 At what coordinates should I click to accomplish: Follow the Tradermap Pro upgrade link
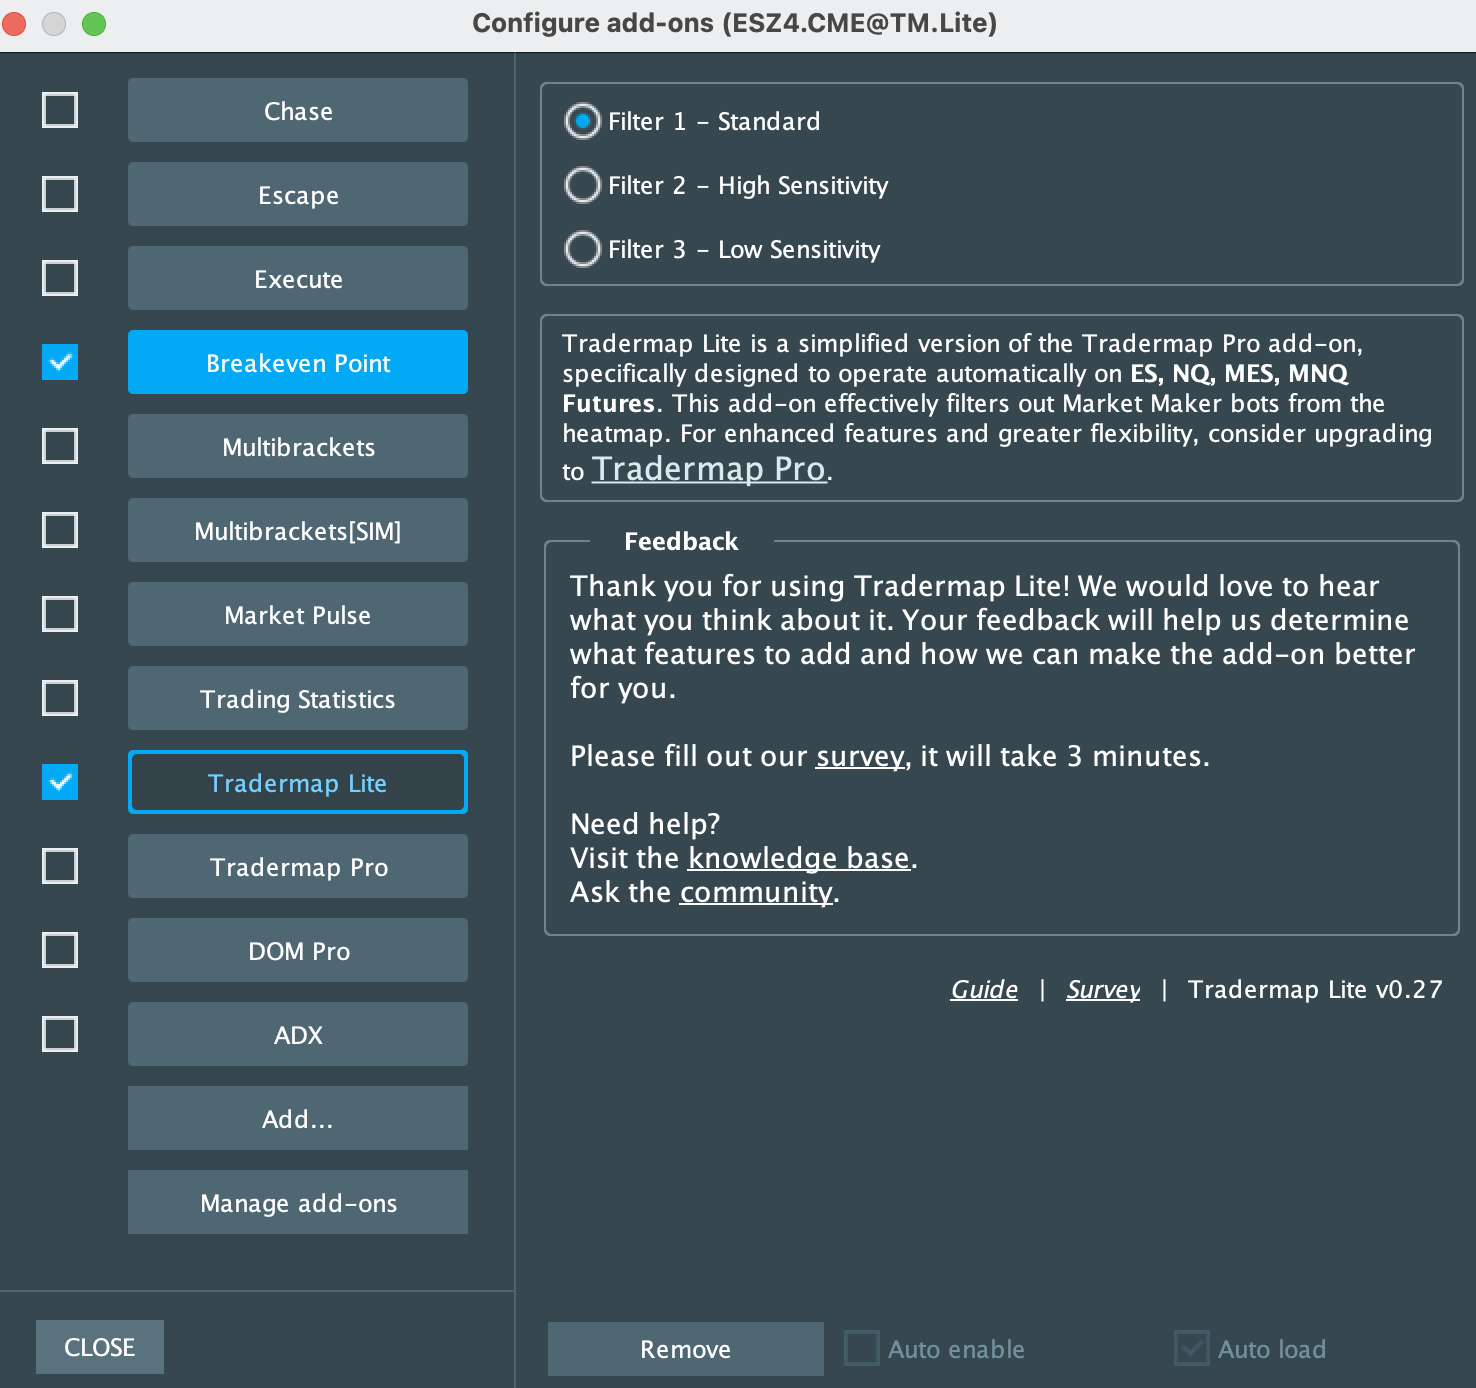click(709, 469)
